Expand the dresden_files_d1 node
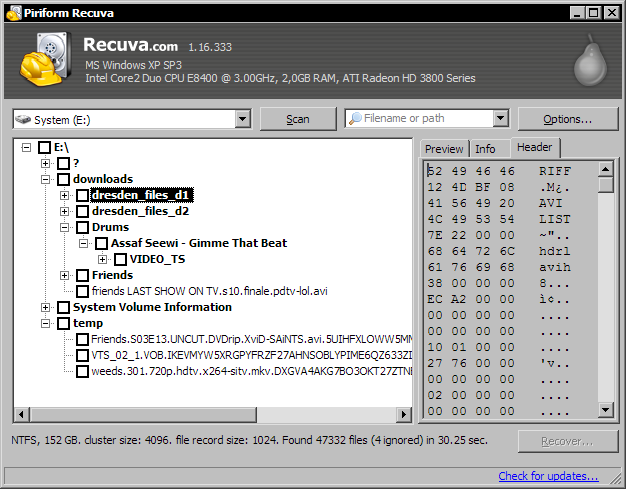 (64, 195)
